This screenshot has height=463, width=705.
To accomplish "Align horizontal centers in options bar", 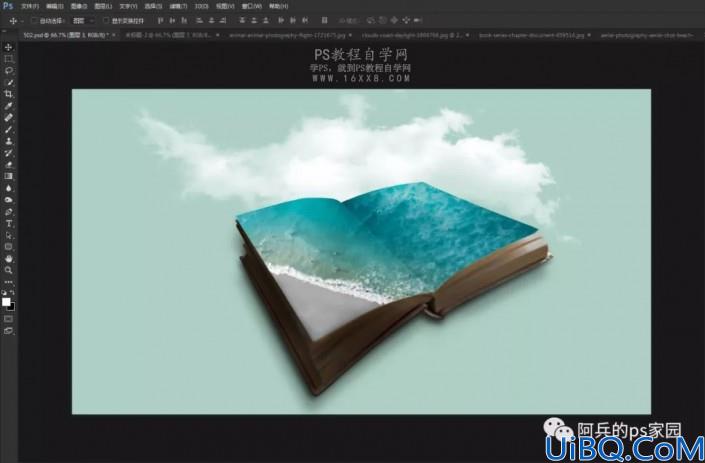I will [x=211, y=20].
